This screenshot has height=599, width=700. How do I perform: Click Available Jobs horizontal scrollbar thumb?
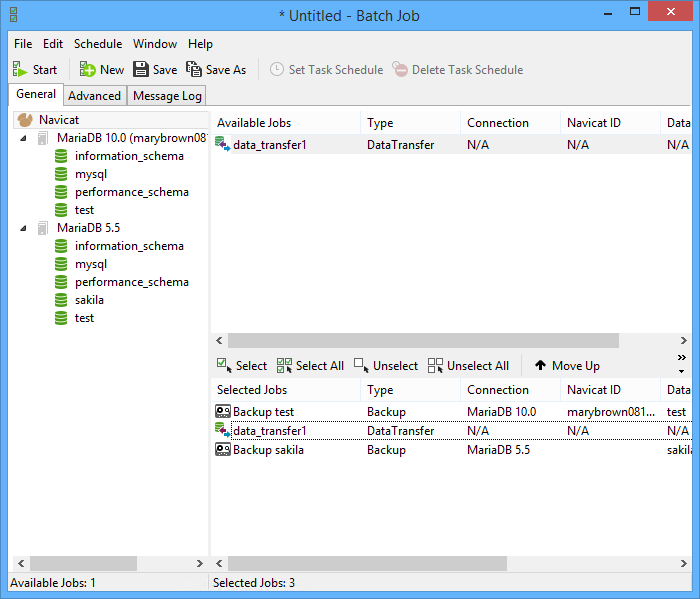pos(423,341)
